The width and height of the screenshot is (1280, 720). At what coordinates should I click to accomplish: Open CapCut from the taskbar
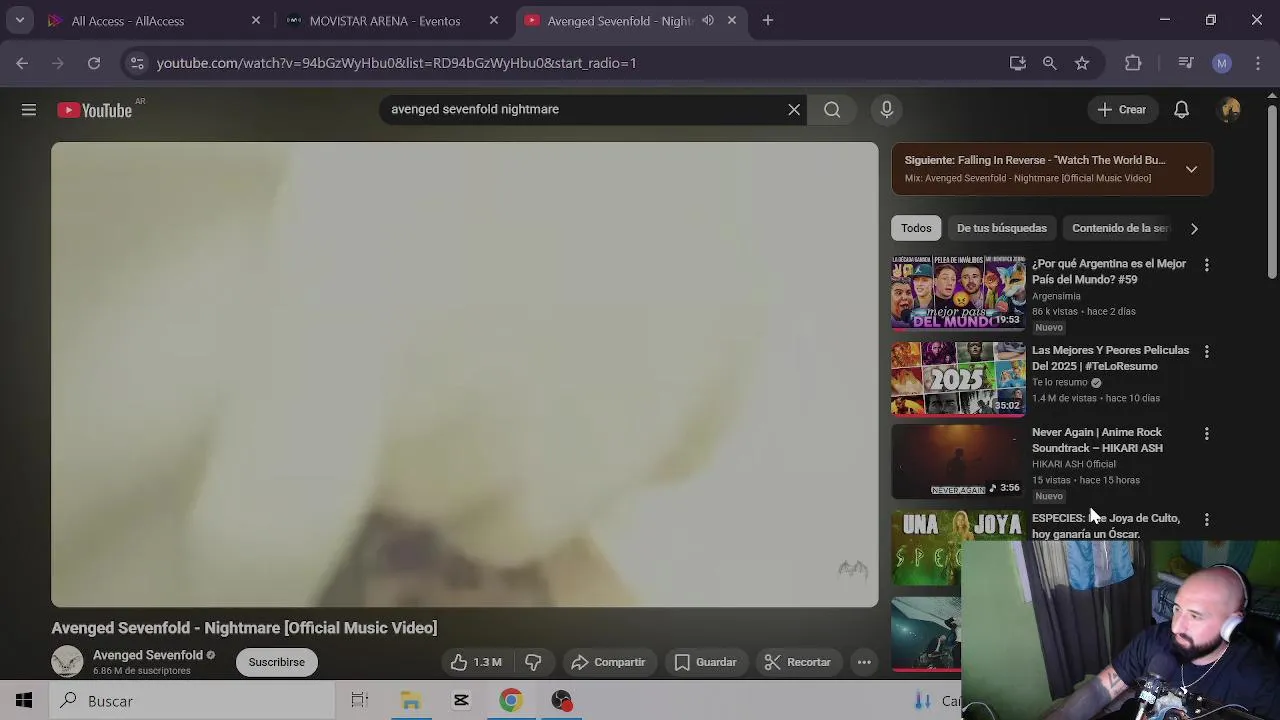click(461, 701)
